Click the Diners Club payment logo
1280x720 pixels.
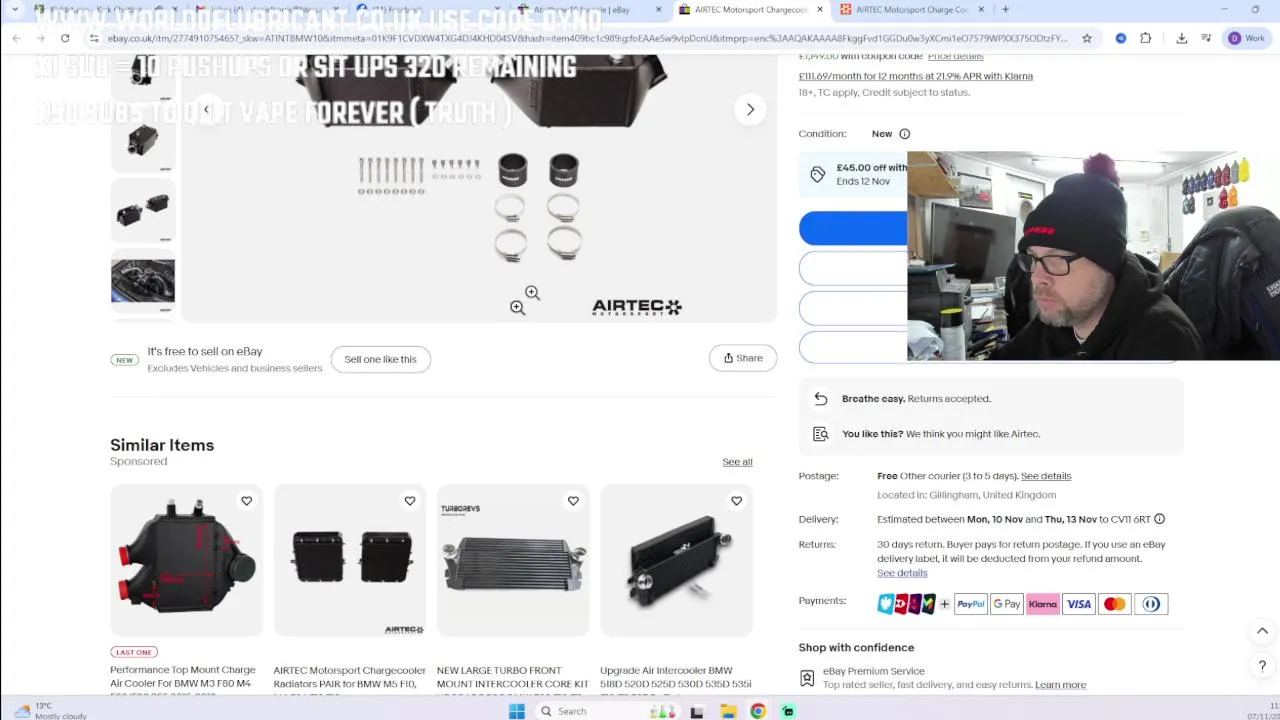click(1151, 604)
